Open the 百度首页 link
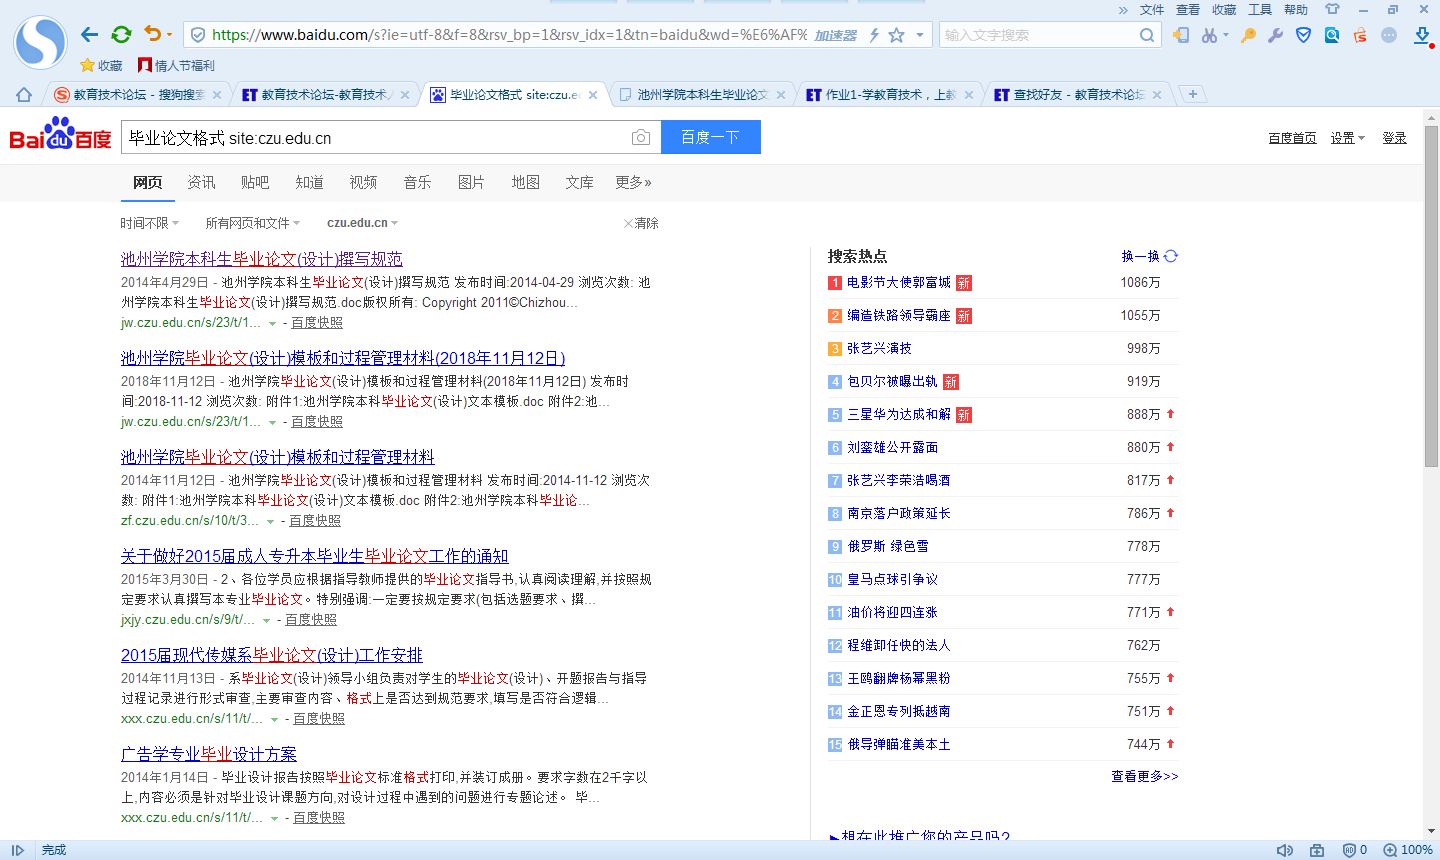This screenshot has width=1440, height=860. click(1292, 138)
